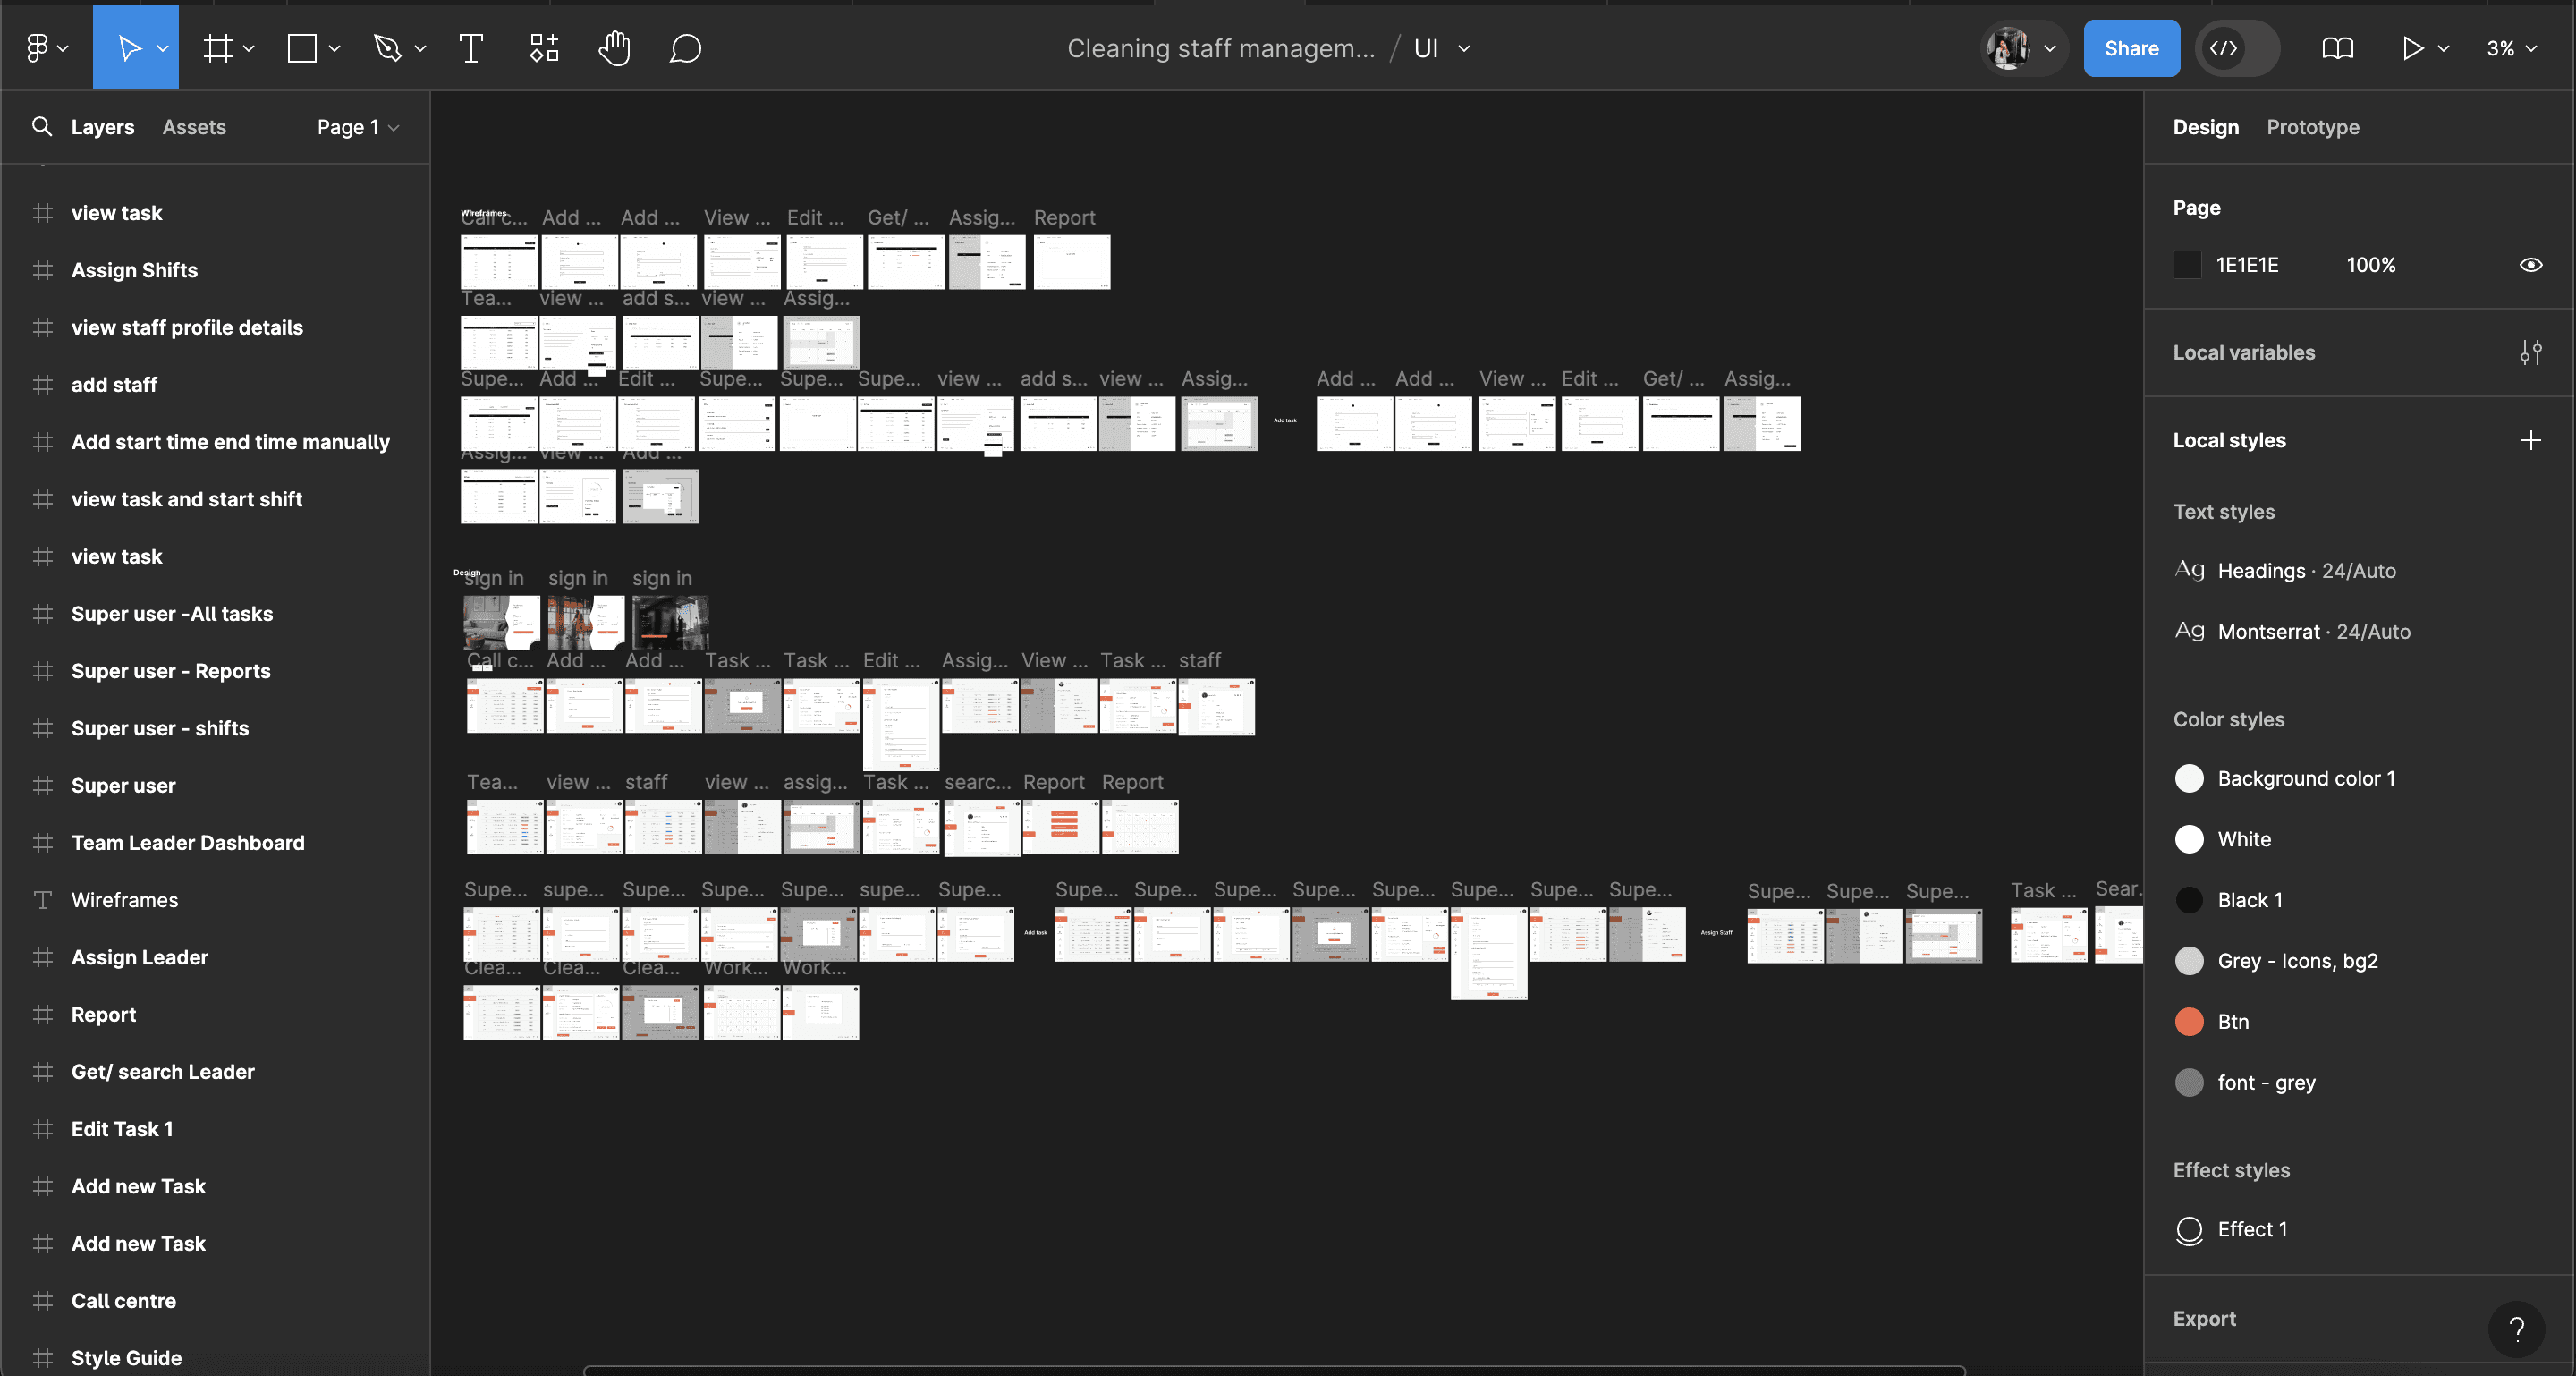Viewport: 2576px width, 1376px height.
Task: Activate the Comment tool
Action: pos(685,48)
